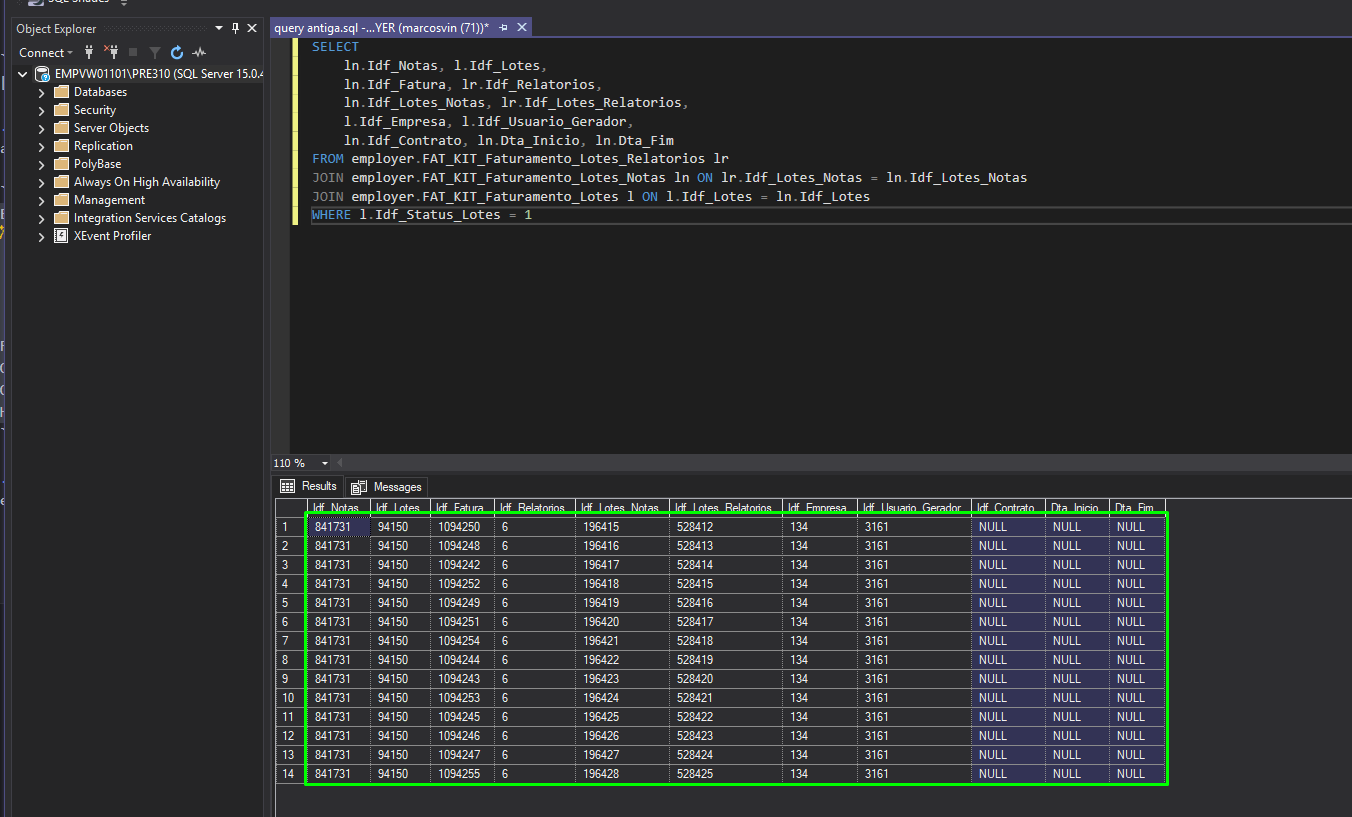The height and width of the screenshot is (817, 1352).
Task: Select the Replication tree item label
Action: [x=103, y=146]
